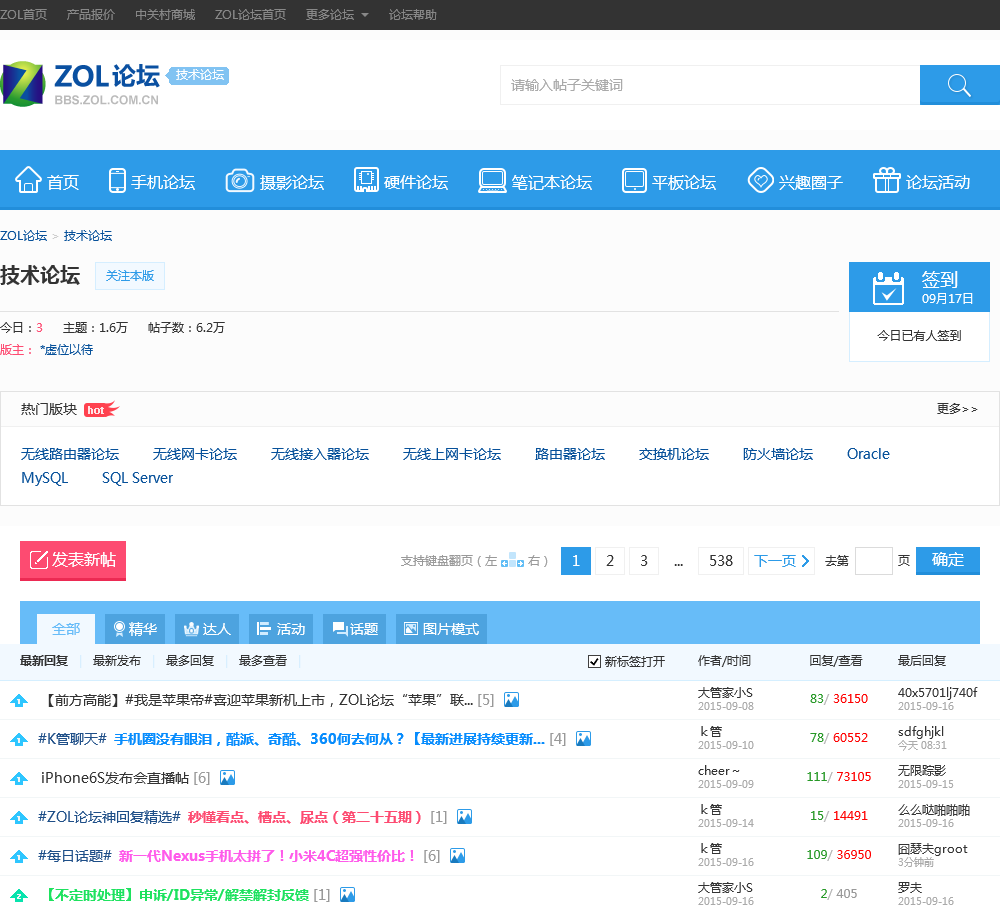Sort by 最多回复
1000x909 pixels.
point(190,661)
